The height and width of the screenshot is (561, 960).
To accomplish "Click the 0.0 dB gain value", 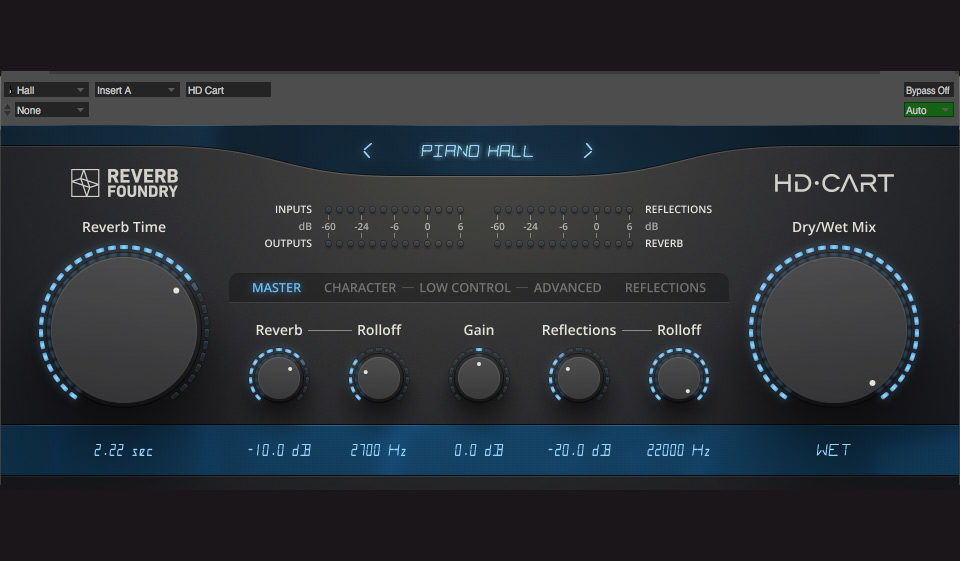I will pyautogui.click(x=479, y=451).
